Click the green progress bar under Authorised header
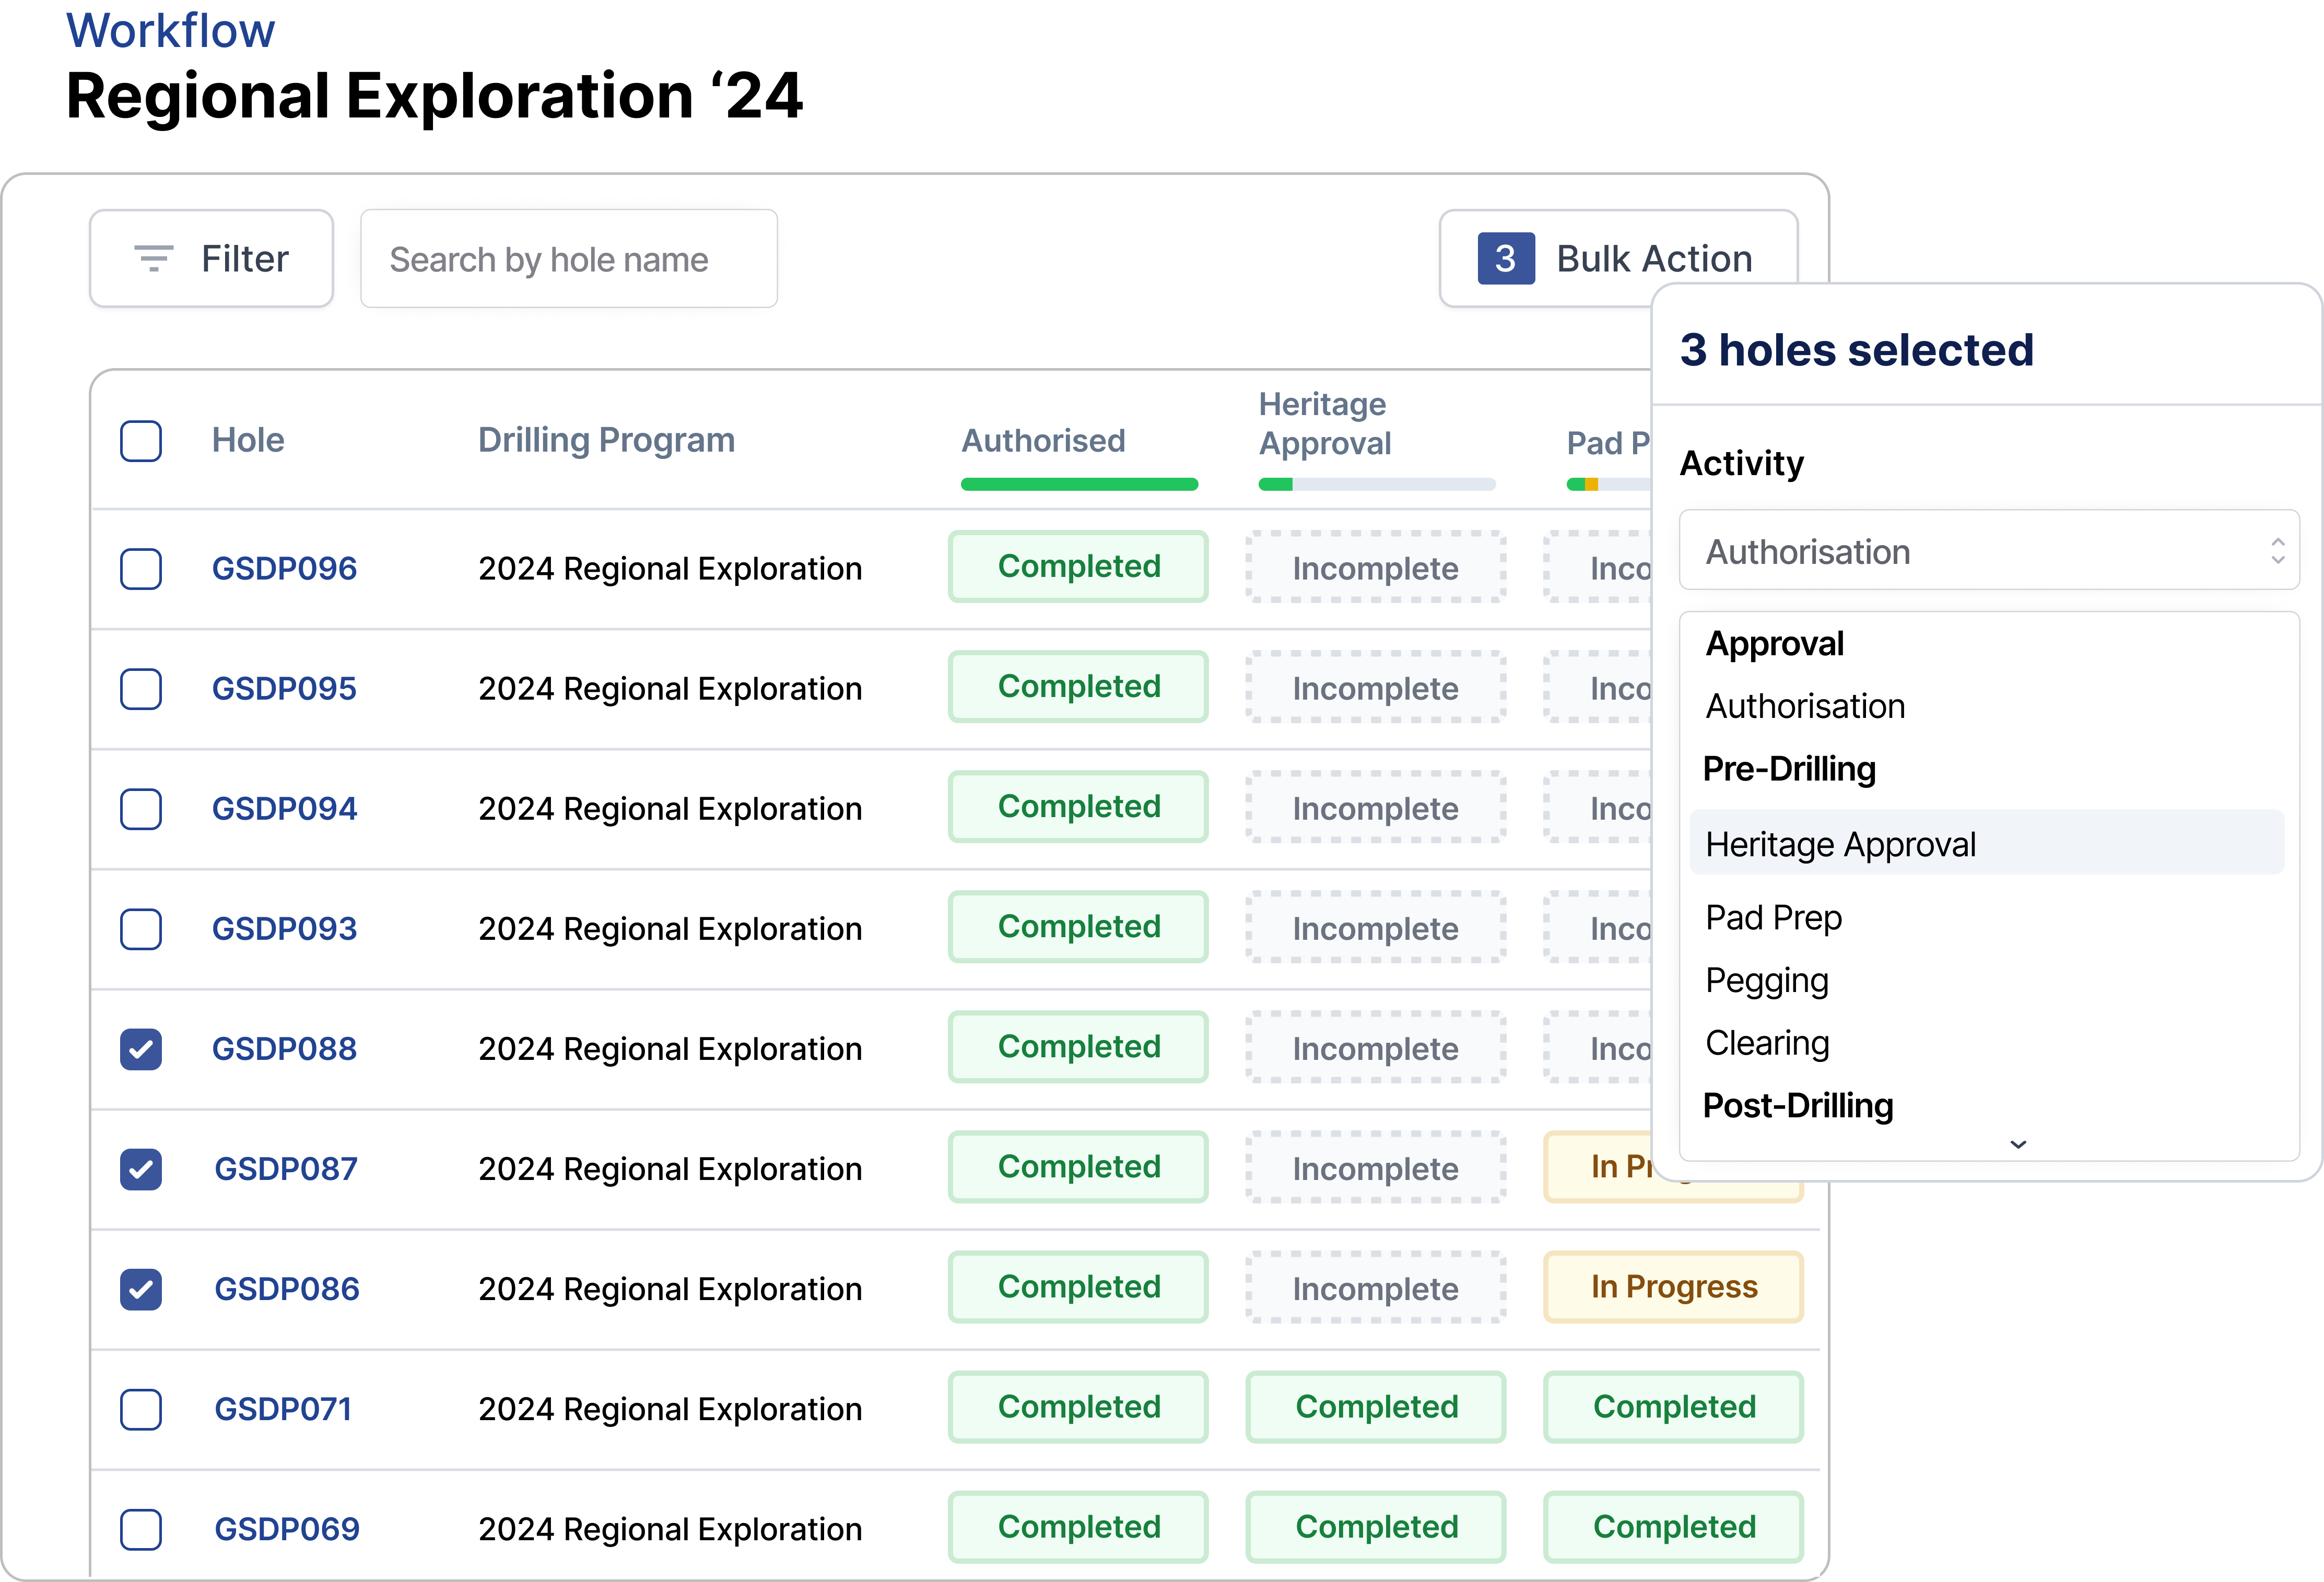The width and height of the screenshot is (2324, 1582). point(1078,484)
